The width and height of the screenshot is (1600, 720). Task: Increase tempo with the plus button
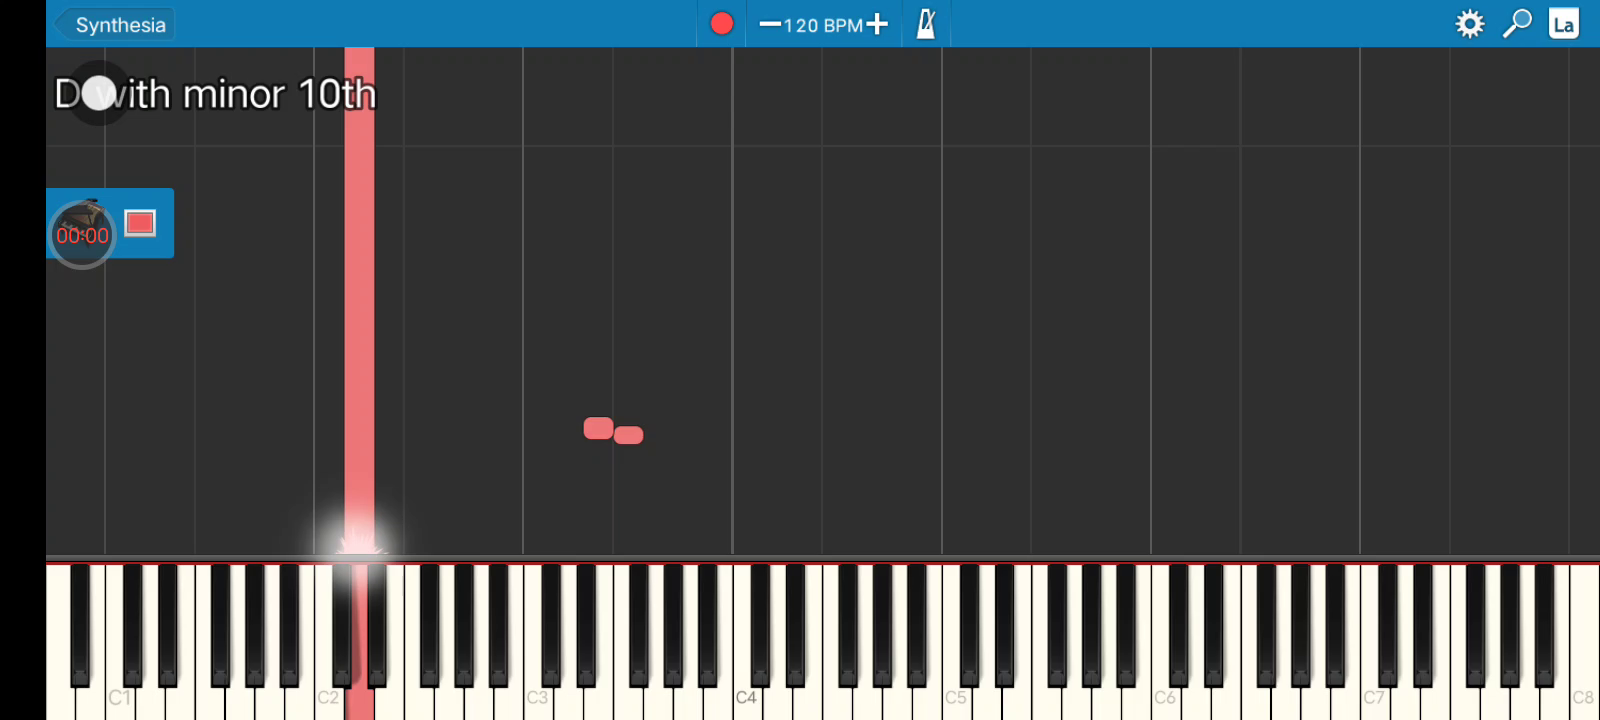click(x=877, y=24)
